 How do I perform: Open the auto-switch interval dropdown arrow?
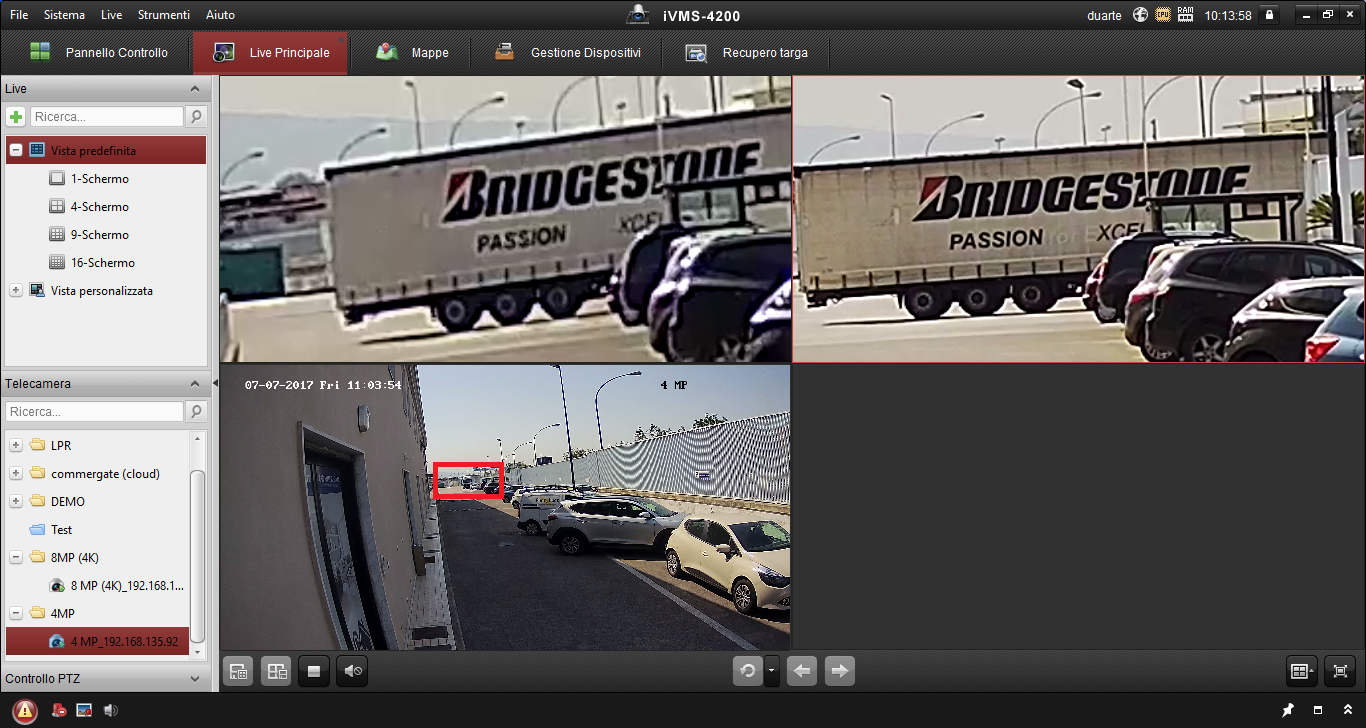pos(772,671)
